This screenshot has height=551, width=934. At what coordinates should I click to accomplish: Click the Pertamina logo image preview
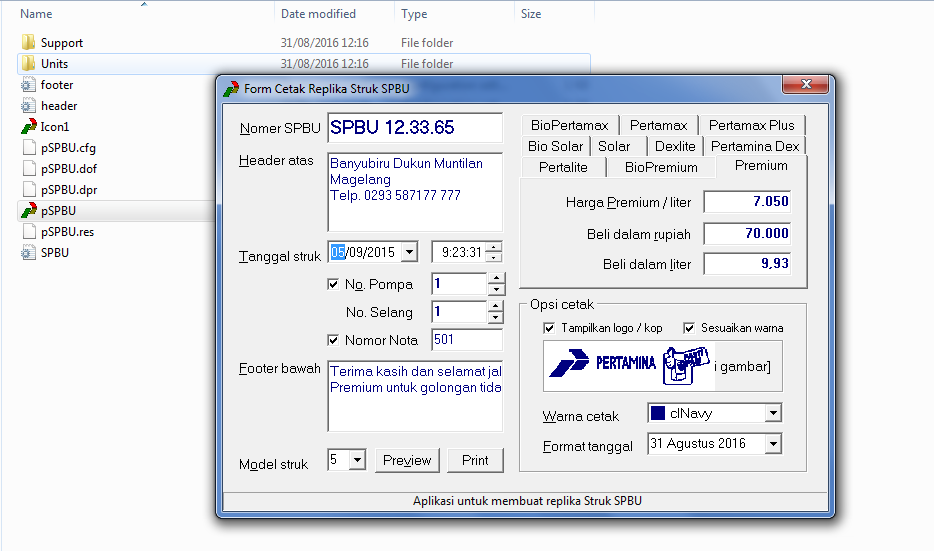(x=629, y=366)
